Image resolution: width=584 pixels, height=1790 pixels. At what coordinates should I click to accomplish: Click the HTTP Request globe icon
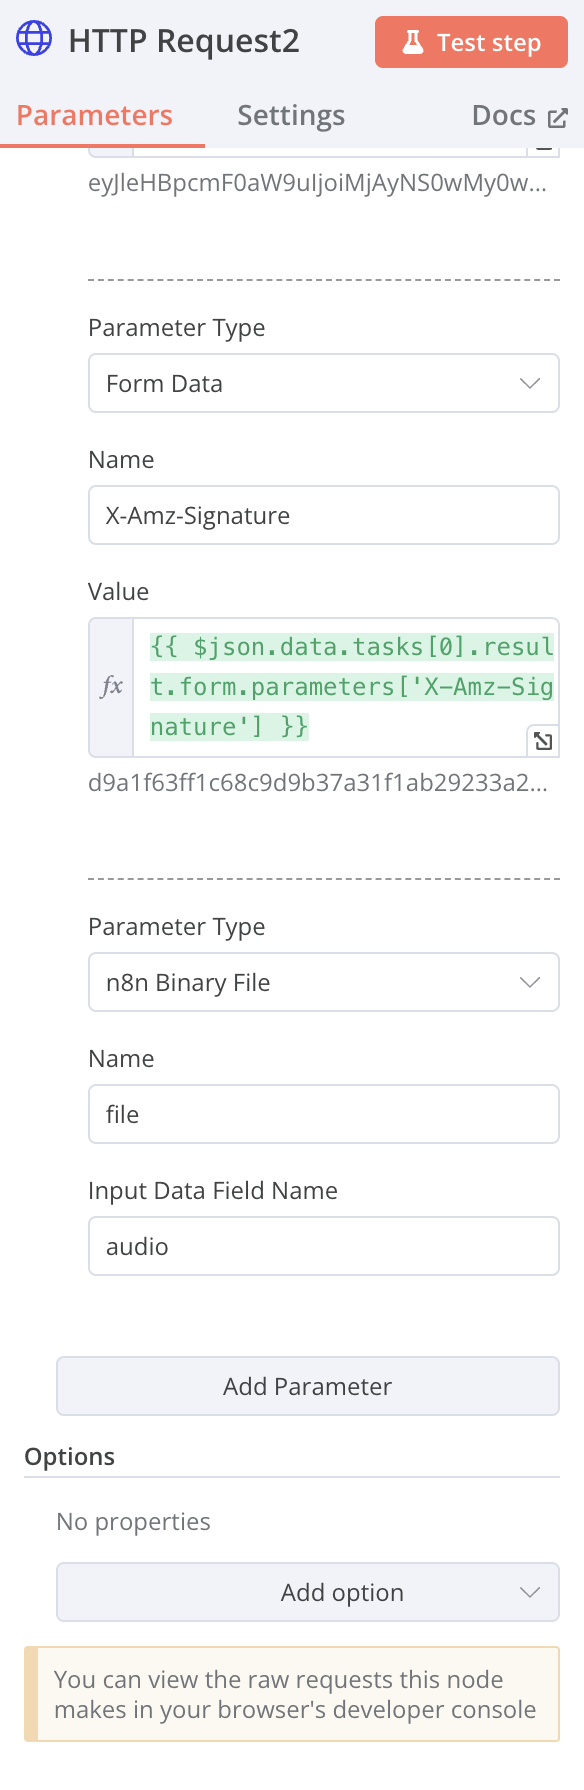point(34,40)
